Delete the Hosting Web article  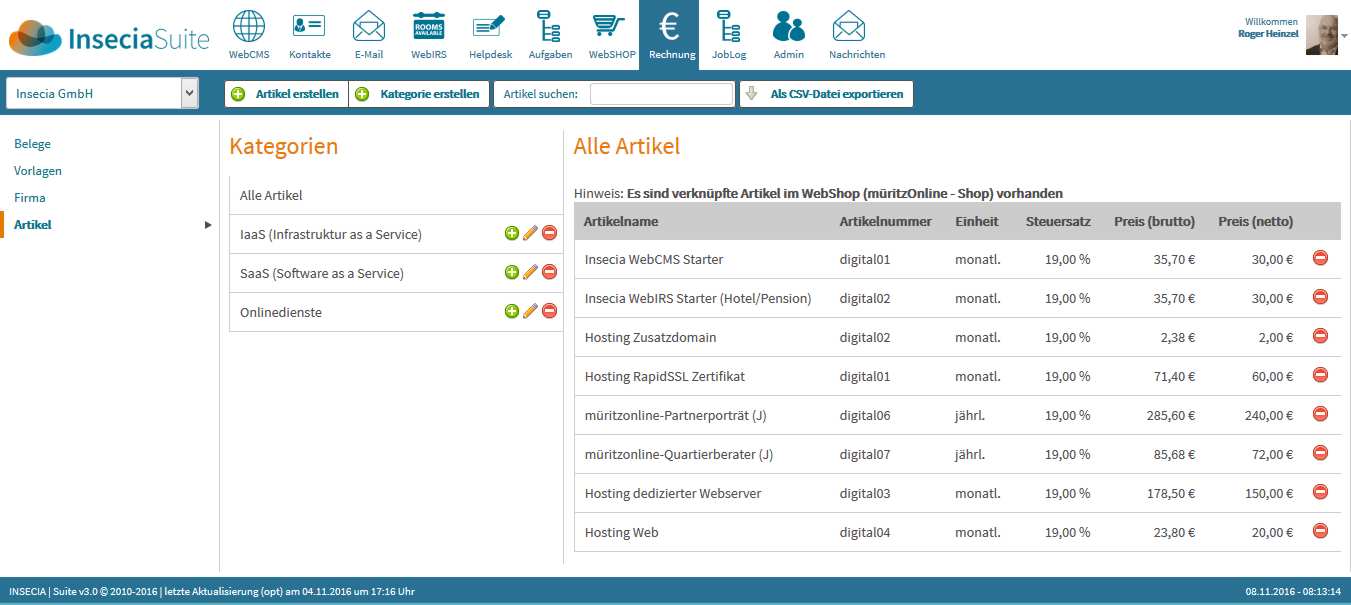coord(1320,531)
